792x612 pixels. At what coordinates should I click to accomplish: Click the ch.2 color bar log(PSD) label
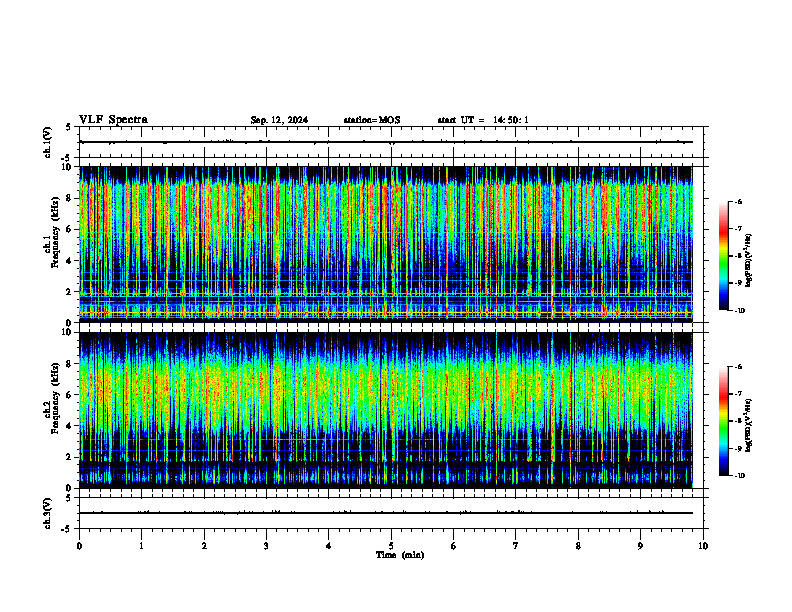(x=748, y=425)
